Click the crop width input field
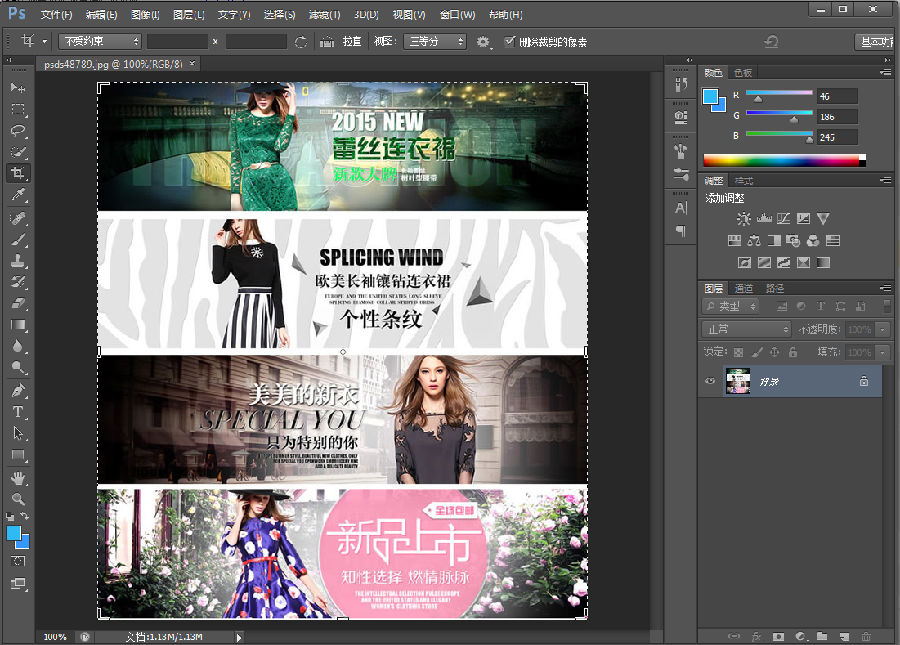This screenshot has height=645, width=900. coord(177,42)
